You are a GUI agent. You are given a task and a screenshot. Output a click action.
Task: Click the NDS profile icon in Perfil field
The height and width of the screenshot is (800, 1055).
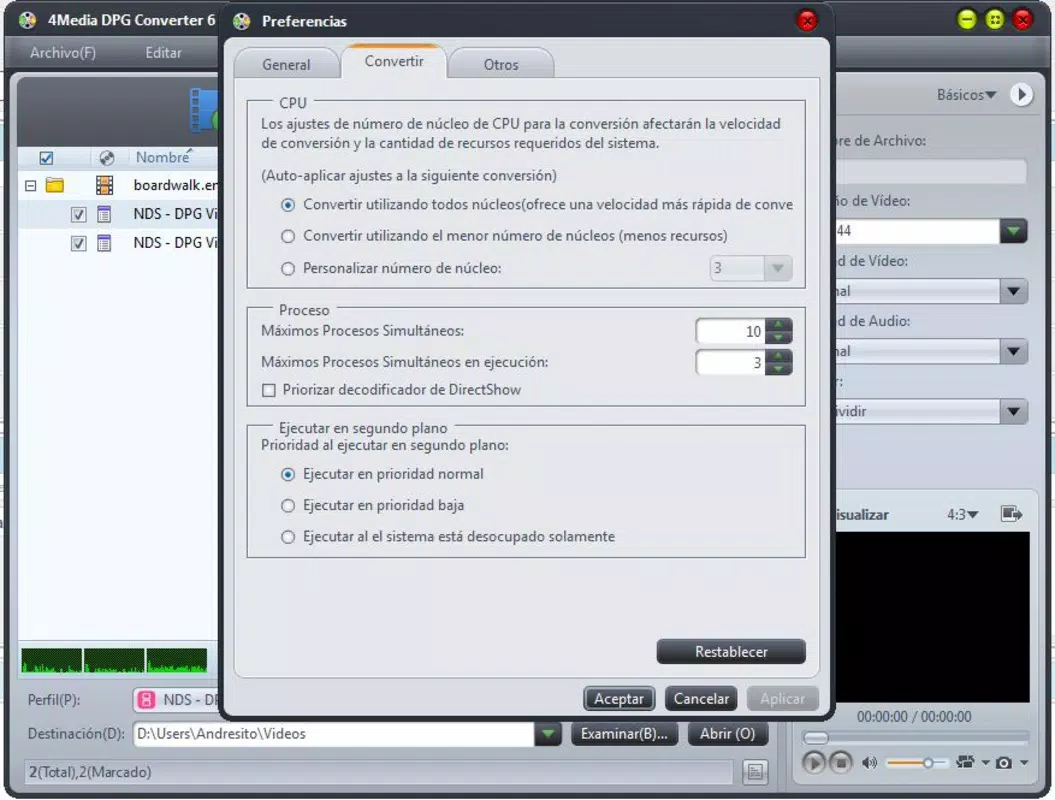coord(146,700)
